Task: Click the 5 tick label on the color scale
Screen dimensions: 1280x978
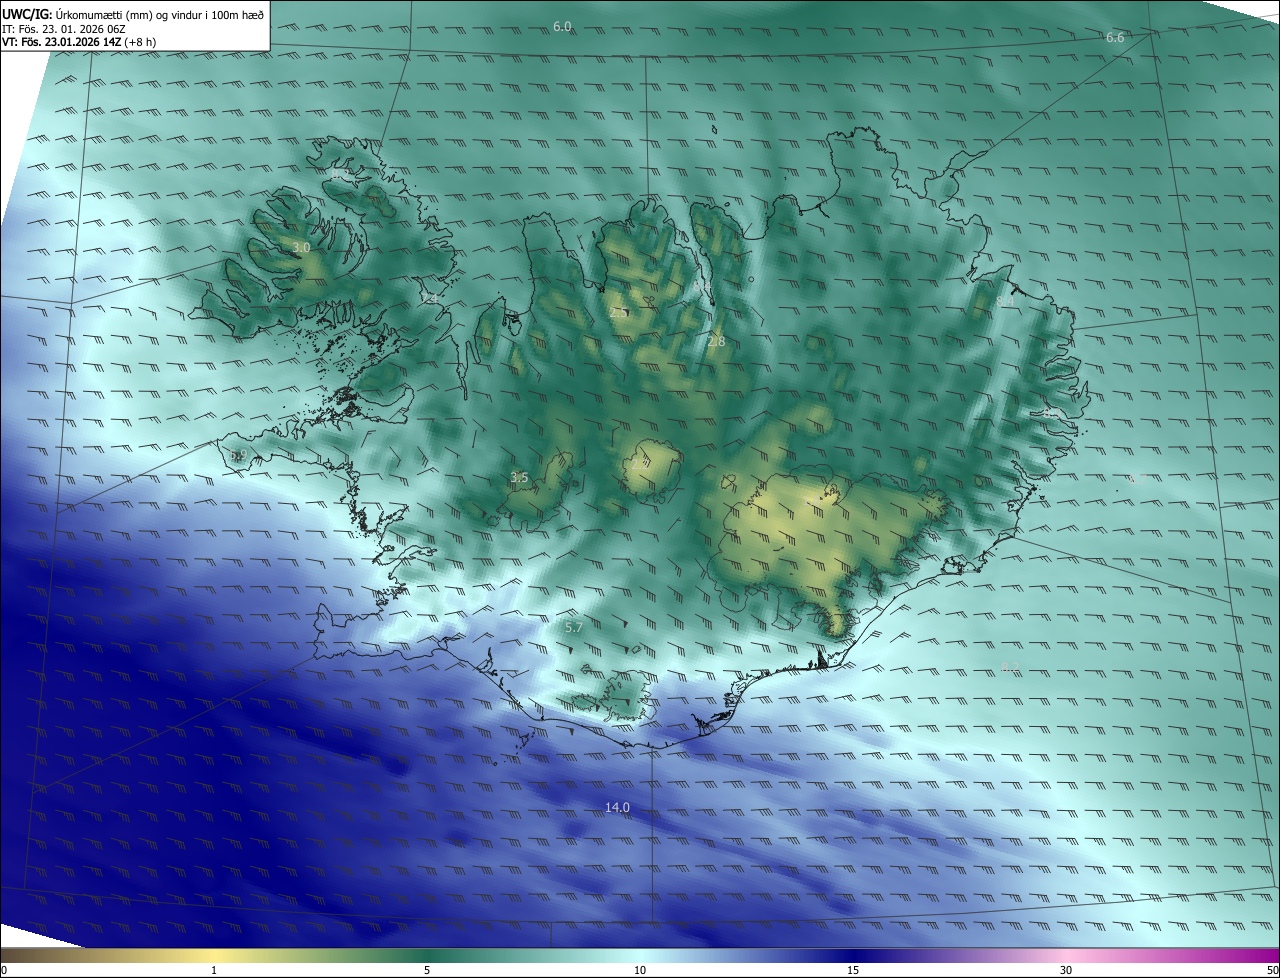Action: (x=427, y=971)
